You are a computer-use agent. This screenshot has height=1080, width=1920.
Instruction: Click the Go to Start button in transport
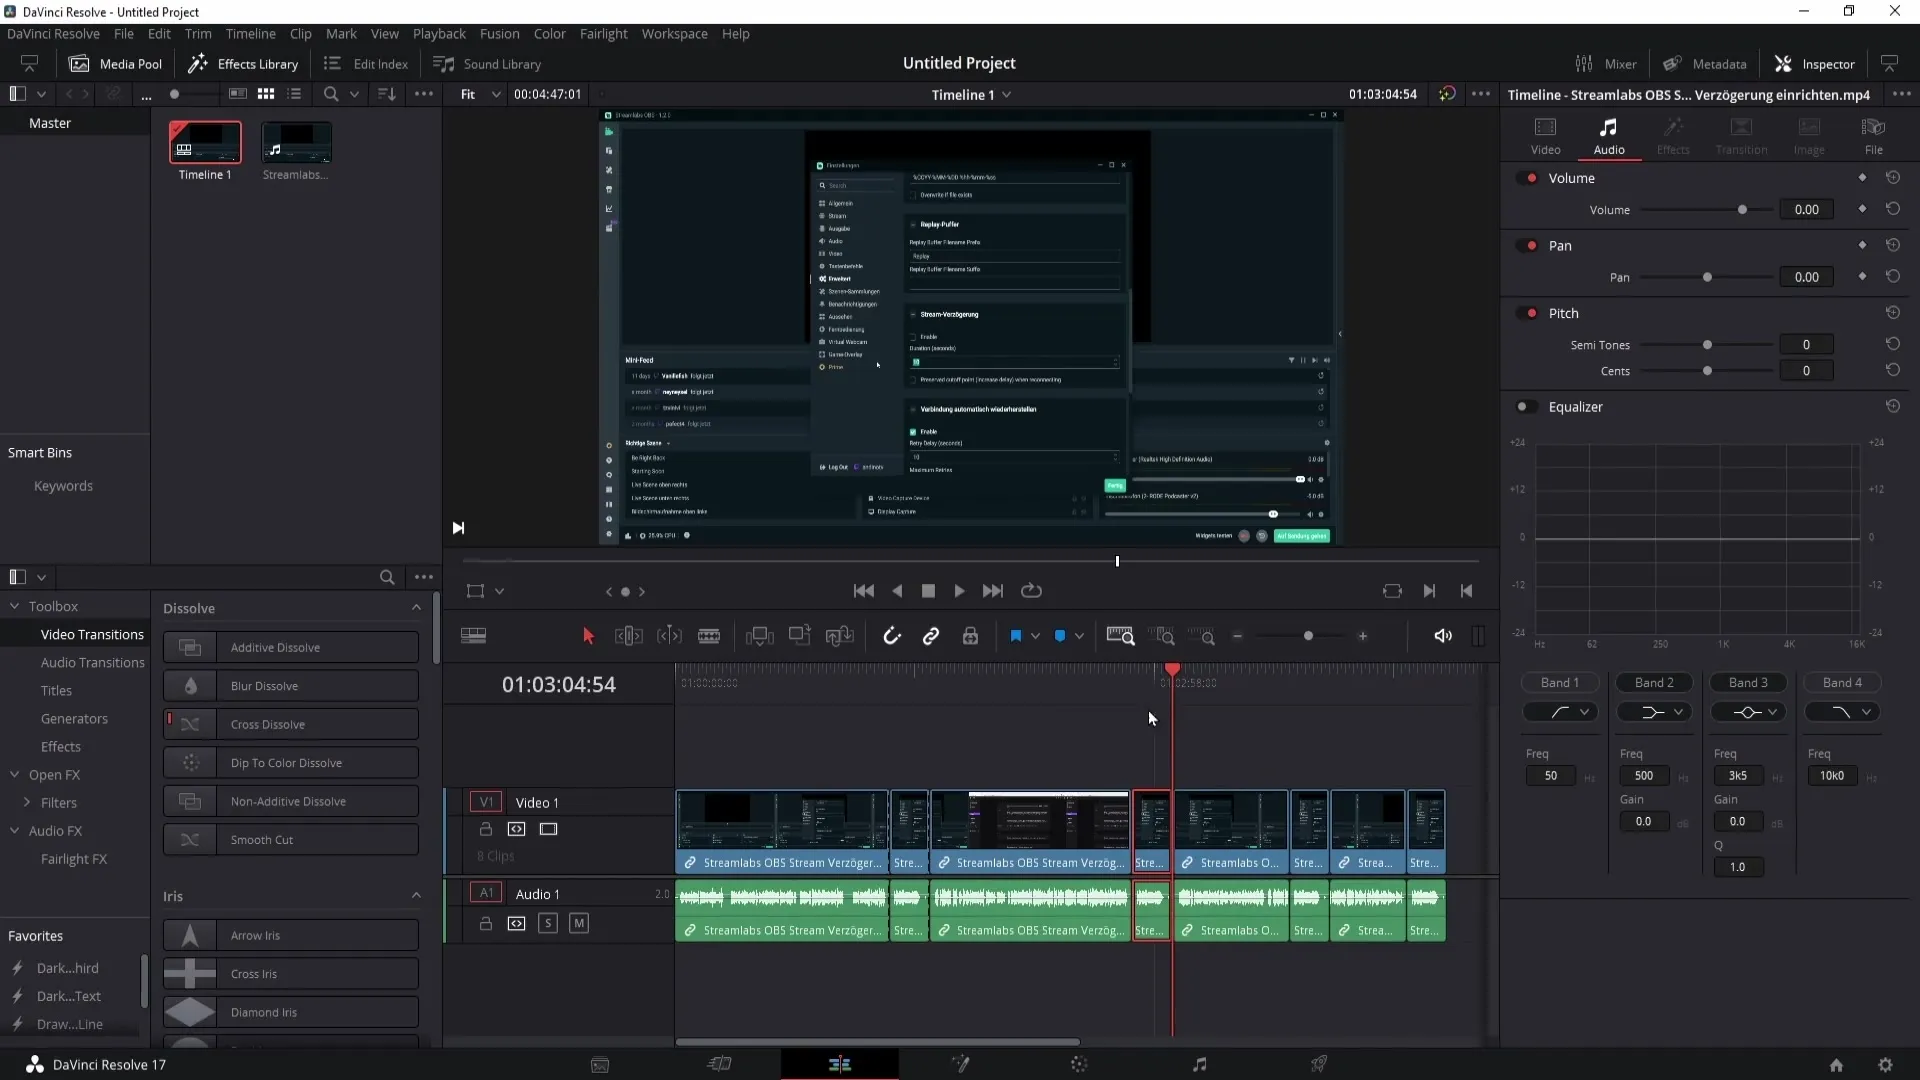click(x=864, y=589)
